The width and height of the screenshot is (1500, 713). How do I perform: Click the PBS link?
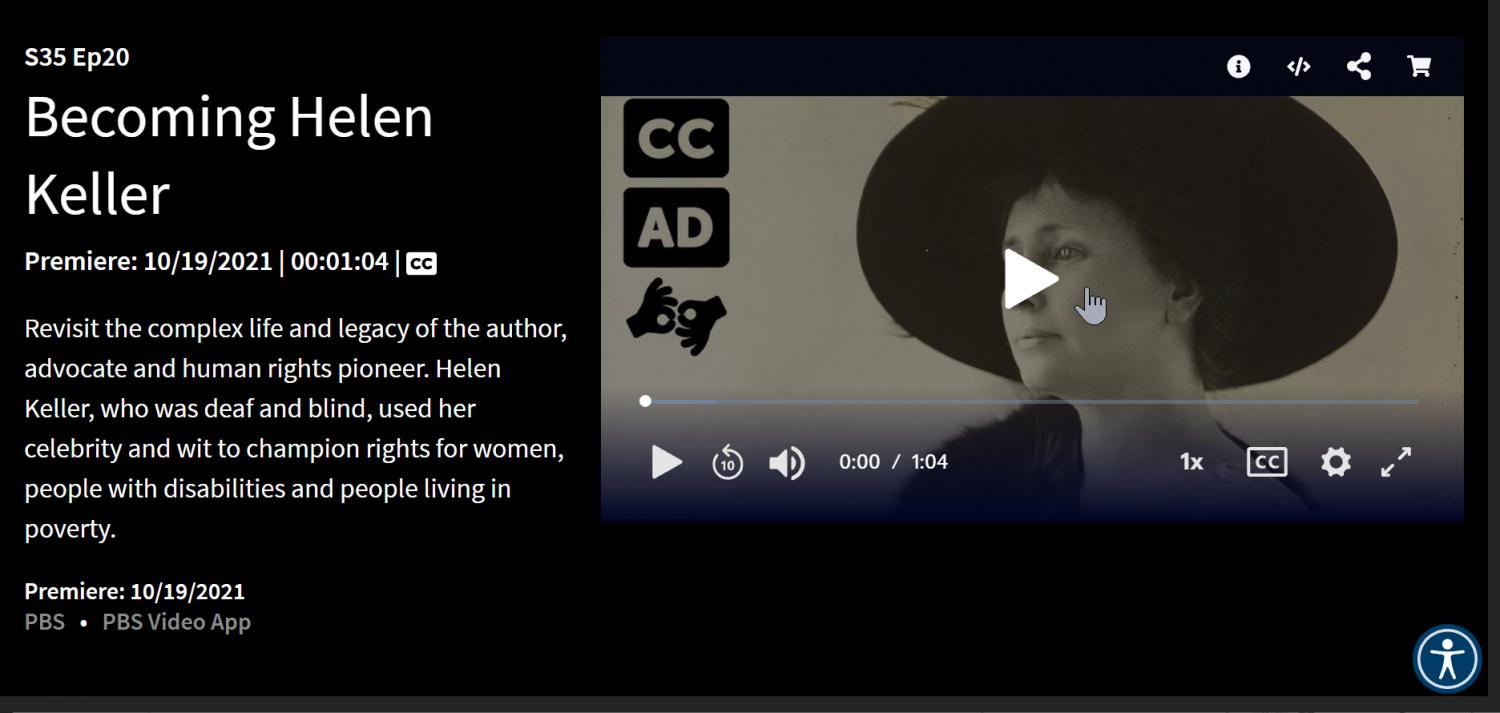pyautogui.click(x=44, y=622)
